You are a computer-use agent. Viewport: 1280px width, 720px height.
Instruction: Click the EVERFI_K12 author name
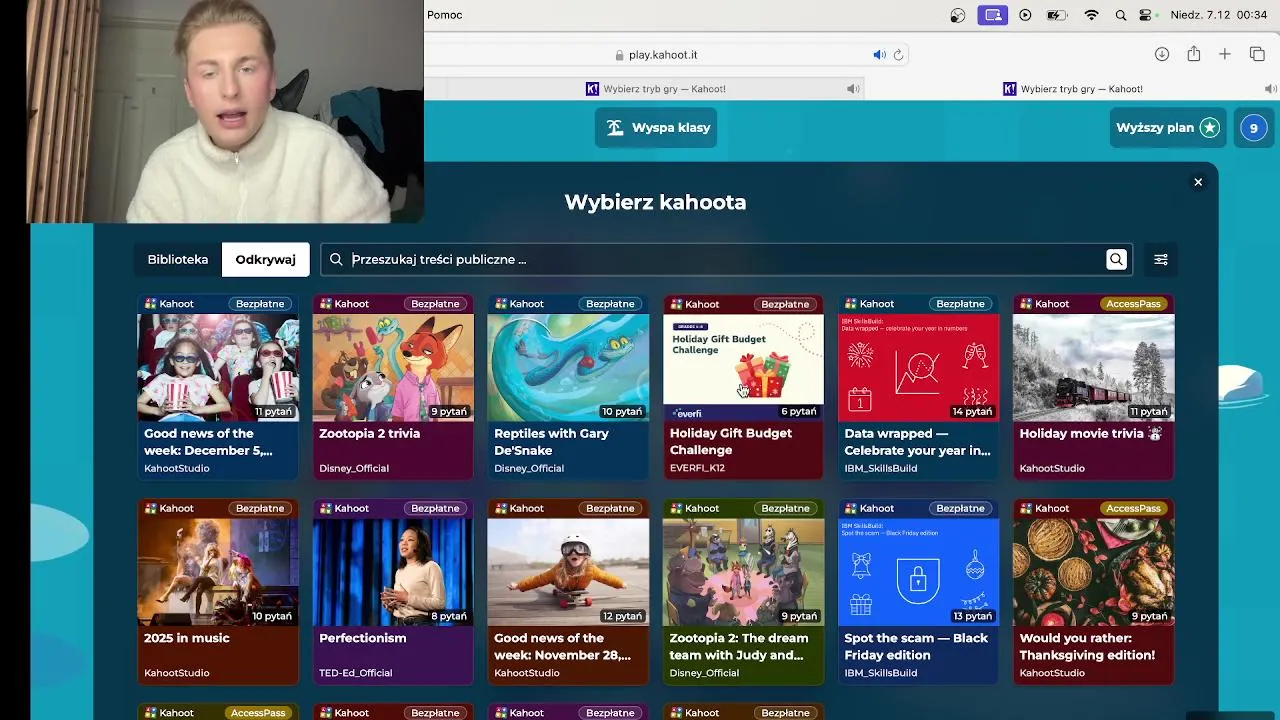(x=697, y=468)
